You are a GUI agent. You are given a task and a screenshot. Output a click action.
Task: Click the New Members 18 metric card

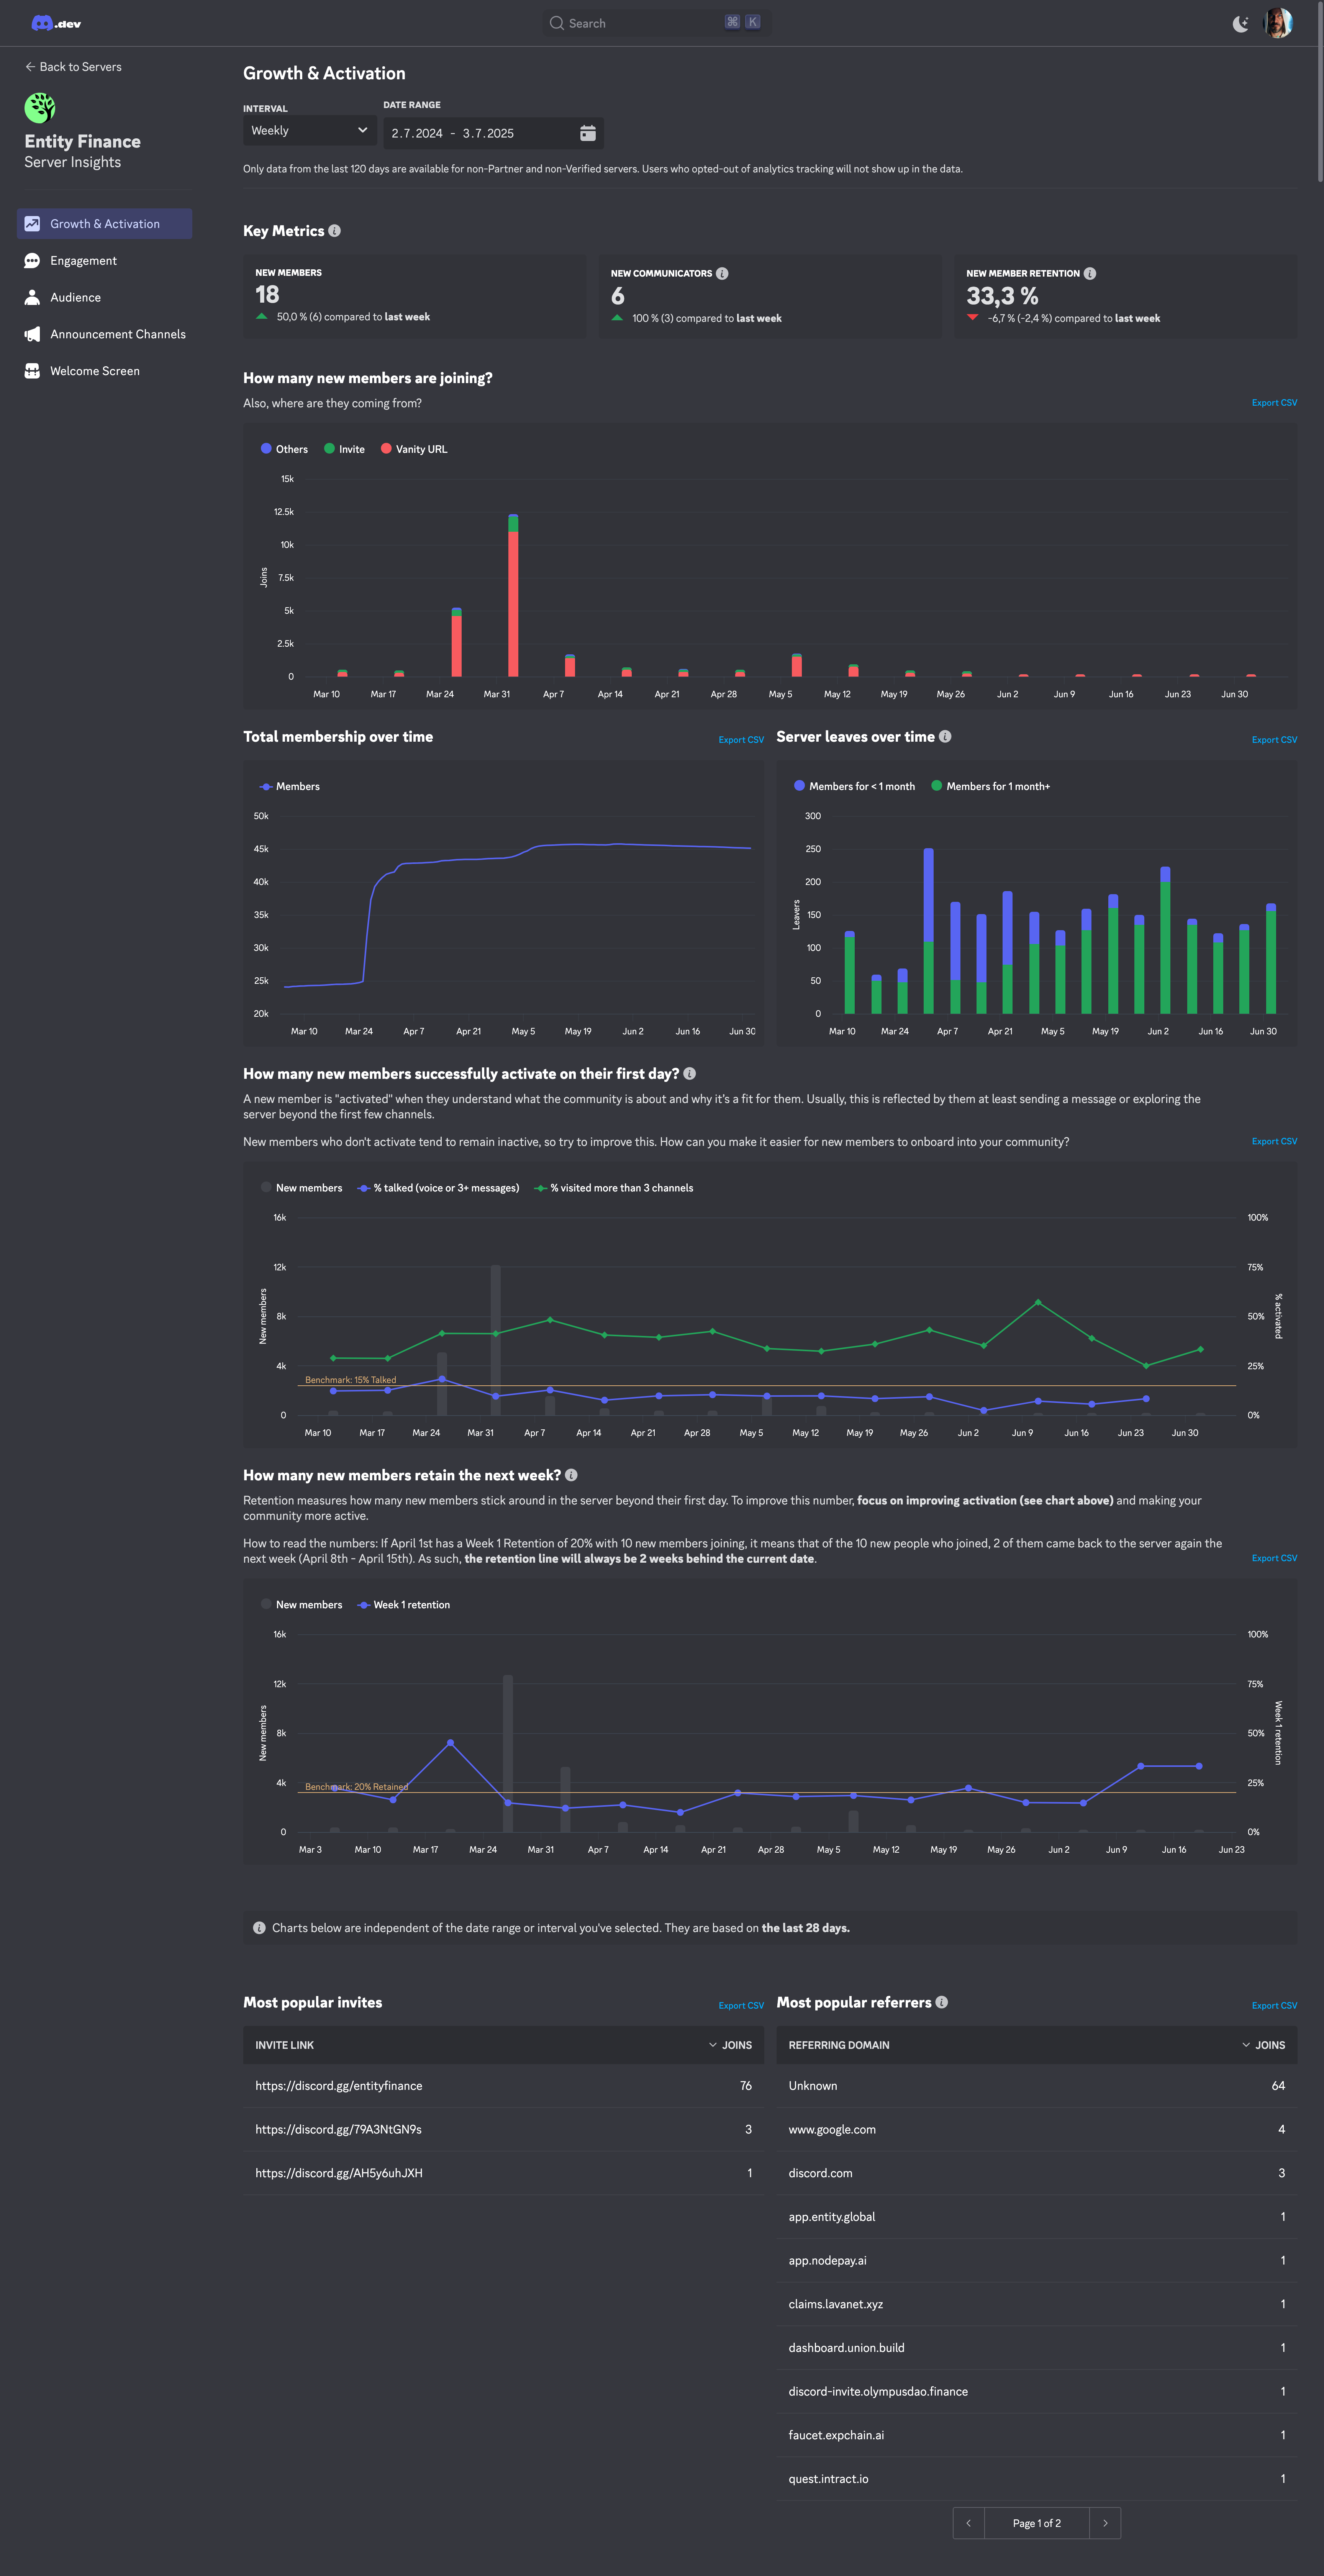pyautogui.click(x=415, y=296)
